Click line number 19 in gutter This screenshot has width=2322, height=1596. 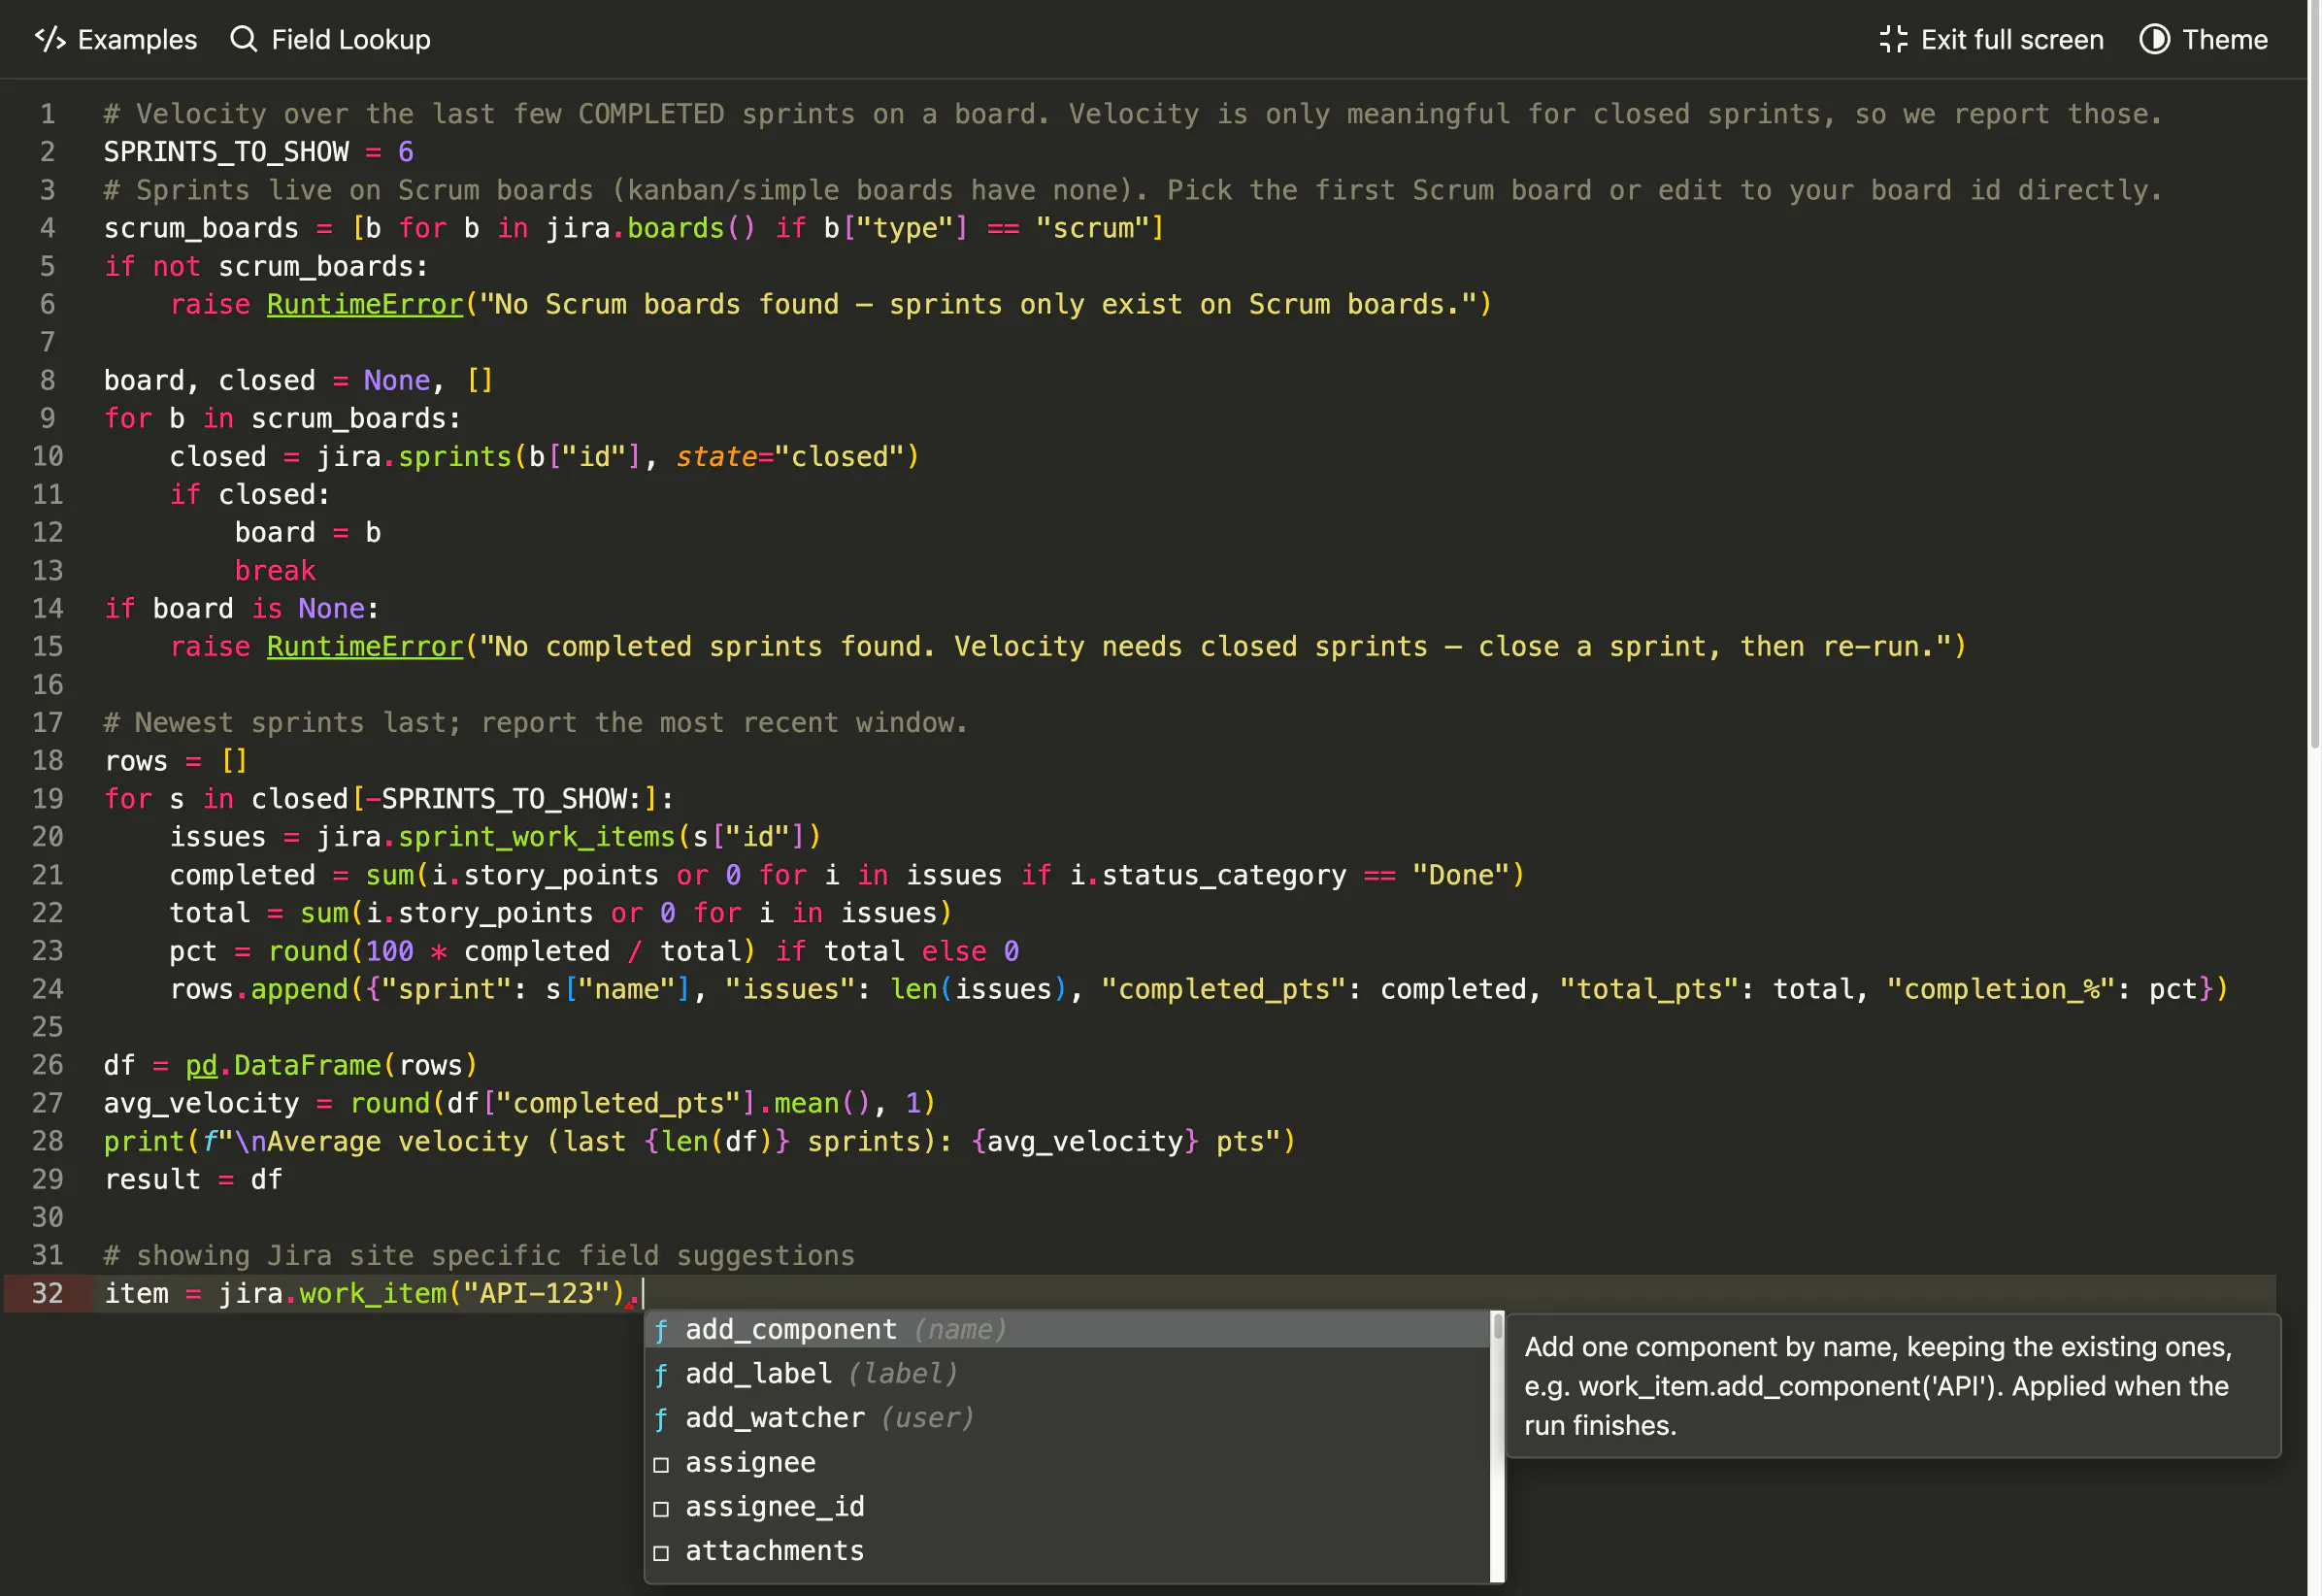tap(48, 799)
